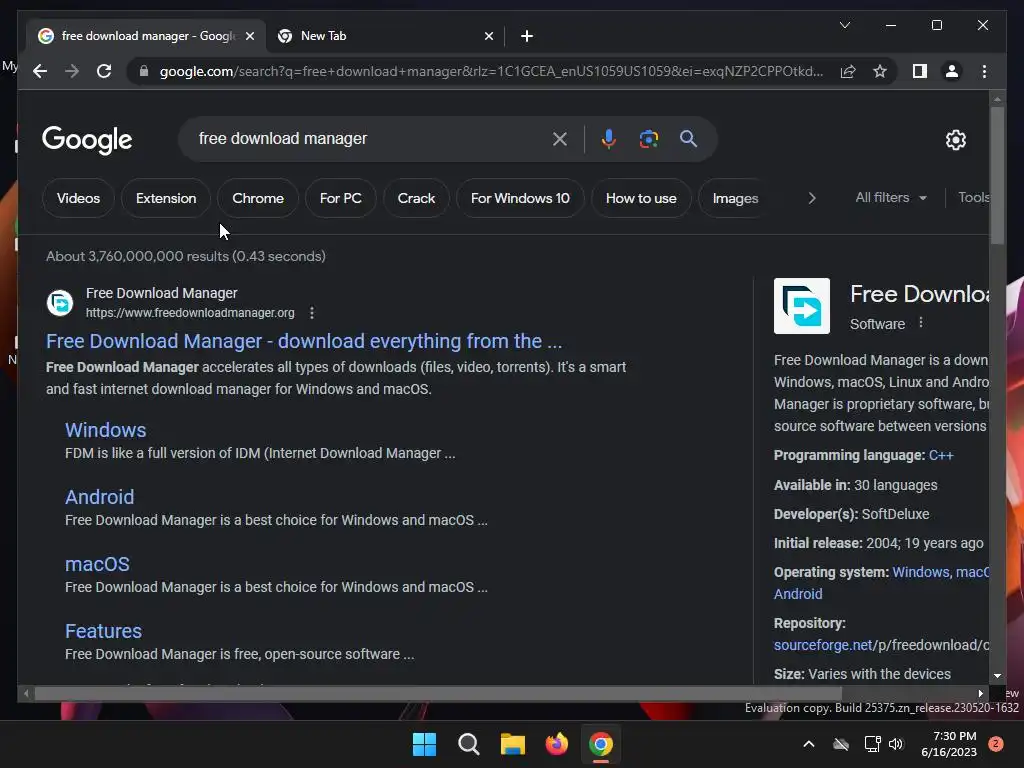Click the Google logo
This screenshot has width=1024, height=768.
coord(87,140)
